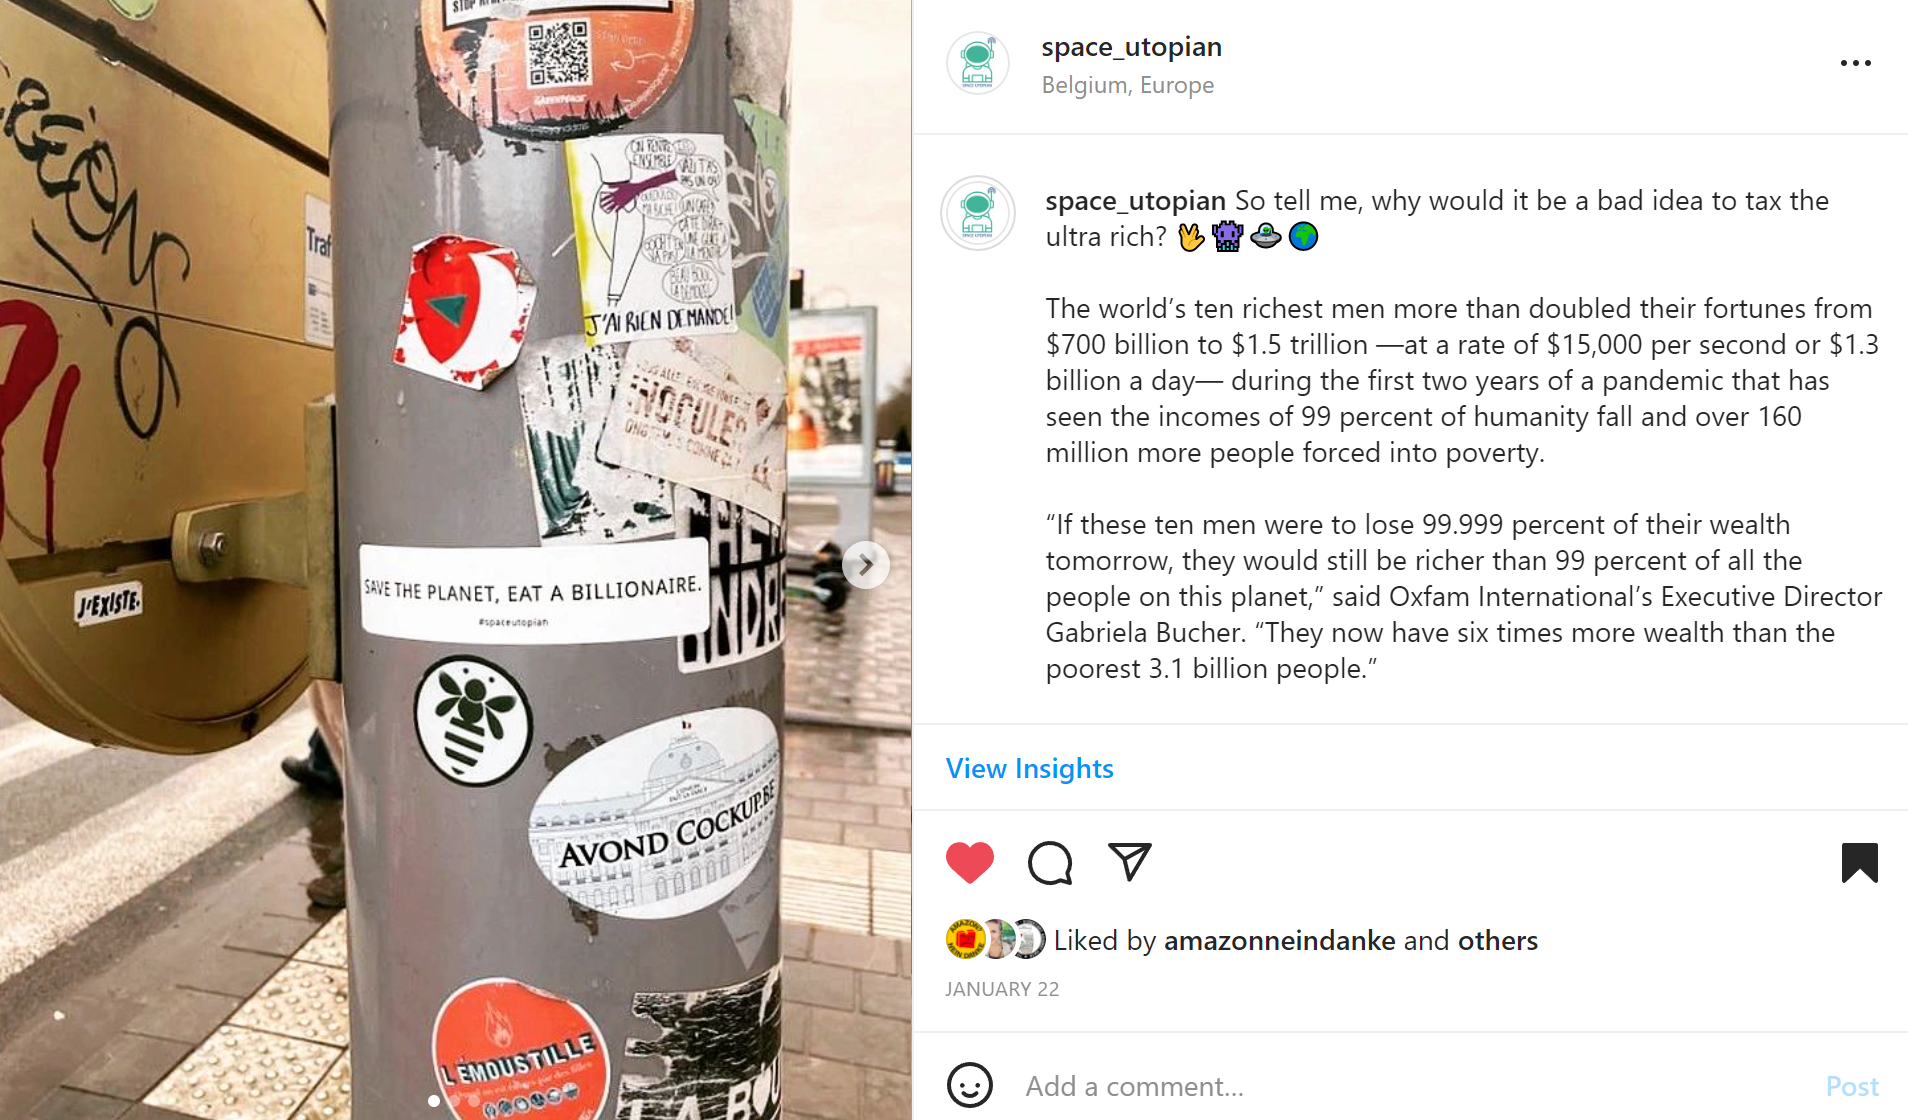1908x1120 pixels.
Task: Open header space_utopian avatar icon
Action: tap(977, 63)
